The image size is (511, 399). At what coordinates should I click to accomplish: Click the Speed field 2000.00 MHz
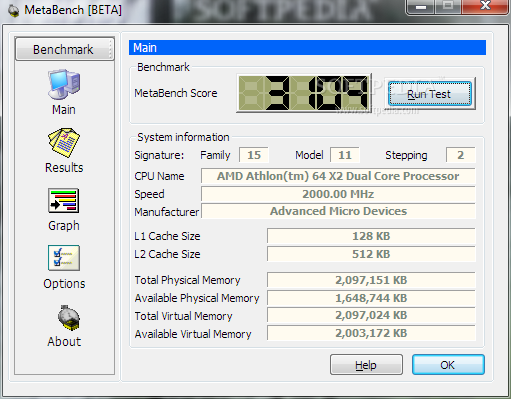coord(338,194)
